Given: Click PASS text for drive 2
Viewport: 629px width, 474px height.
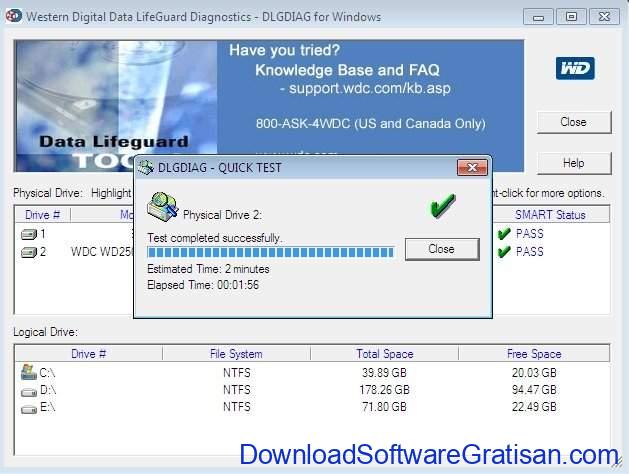Looking at the screenshot, I should click(530, 251).
